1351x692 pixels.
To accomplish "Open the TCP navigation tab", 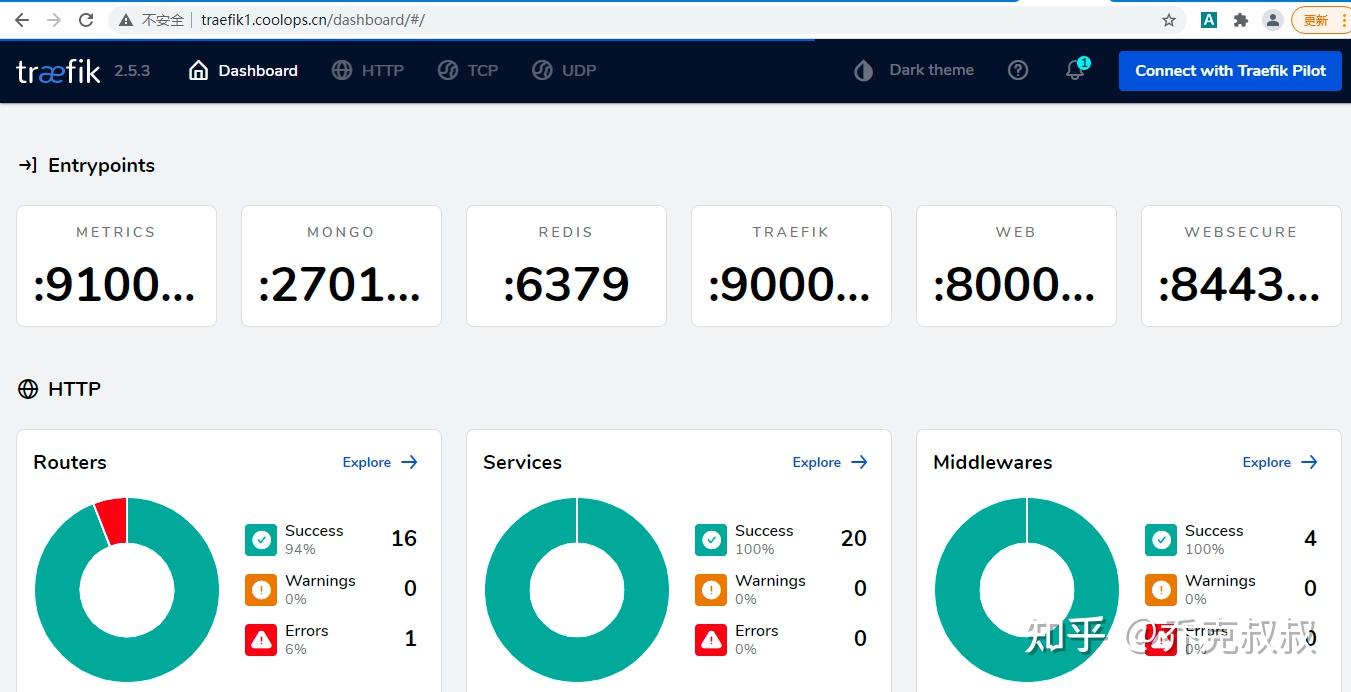I will (468, 70).
